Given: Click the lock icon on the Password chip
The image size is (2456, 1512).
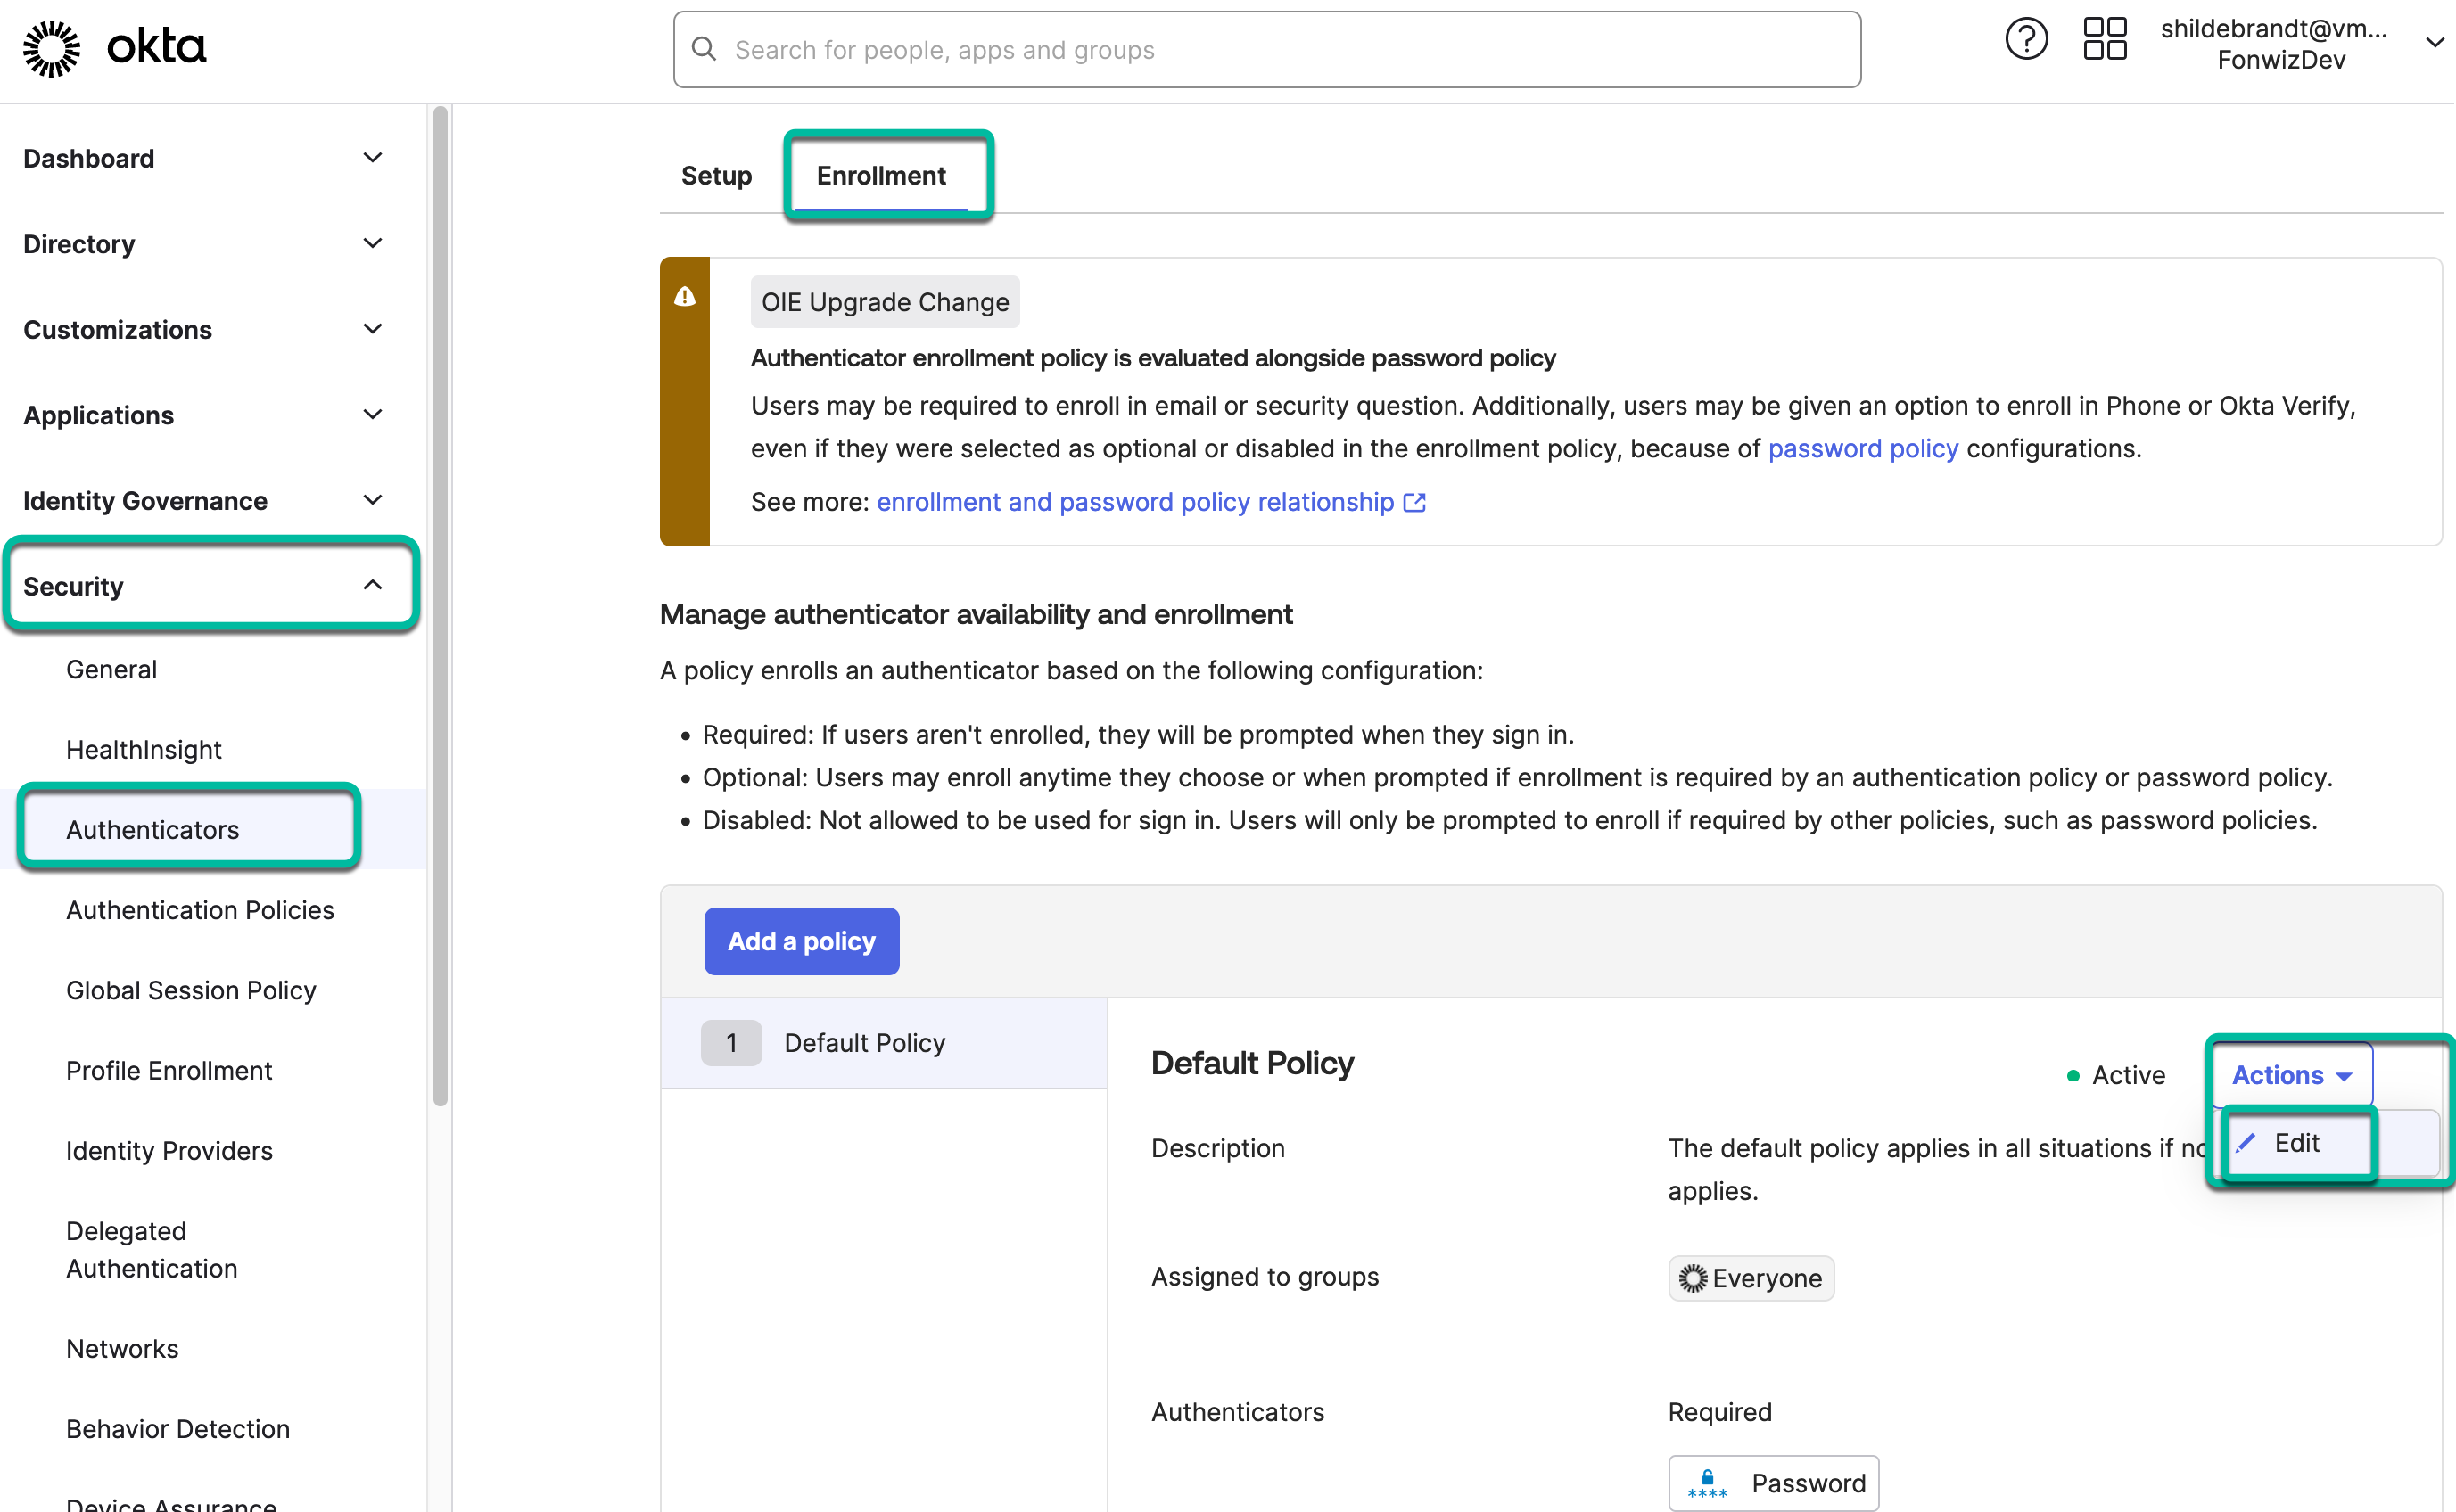Looking at the screenshot, I should [x=1707, y=1481].
